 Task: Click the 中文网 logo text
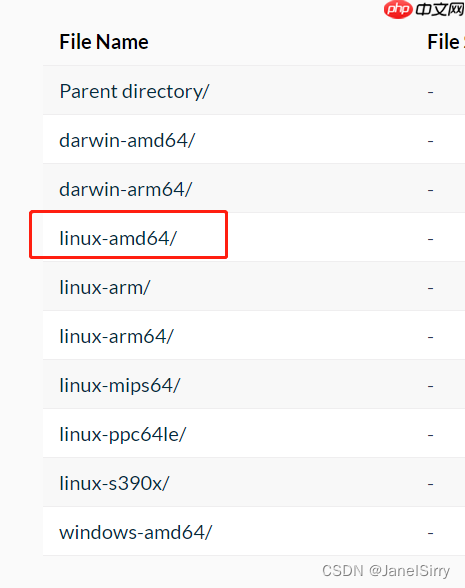click(x=440, y=9)
